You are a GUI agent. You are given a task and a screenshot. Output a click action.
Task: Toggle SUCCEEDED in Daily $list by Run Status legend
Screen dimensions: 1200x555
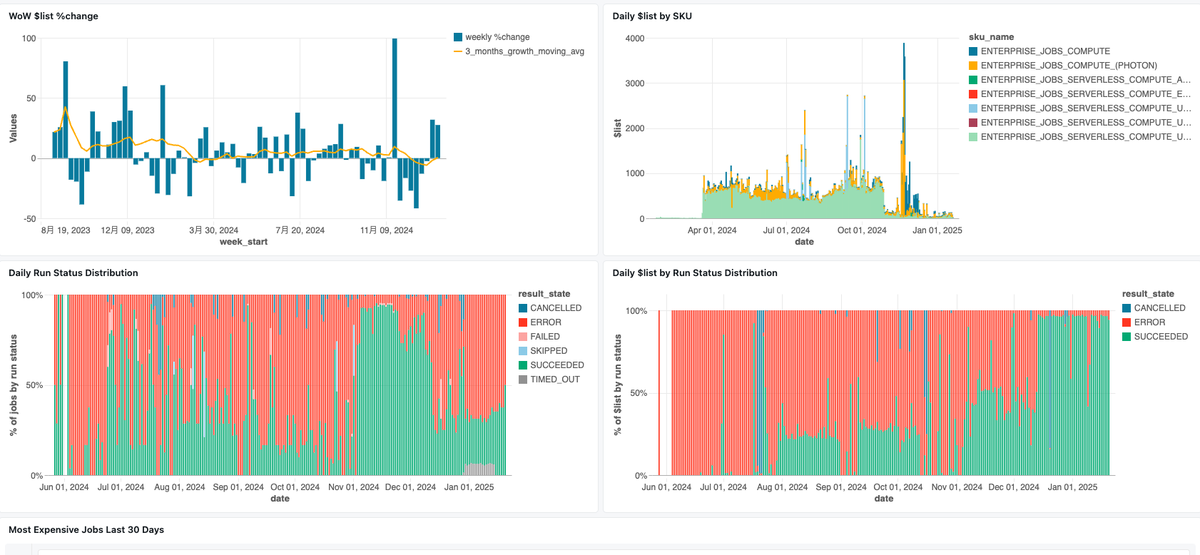tap(1155, 337)
